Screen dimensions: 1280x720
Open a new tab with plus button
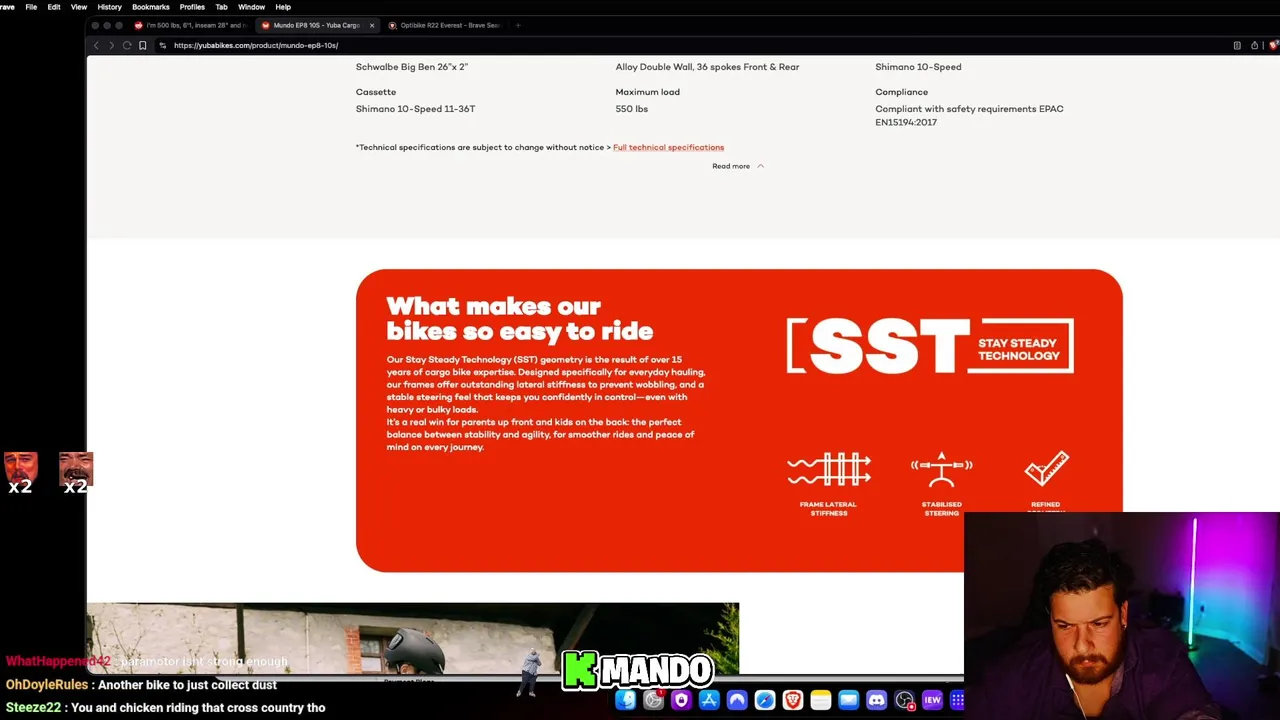518,25
